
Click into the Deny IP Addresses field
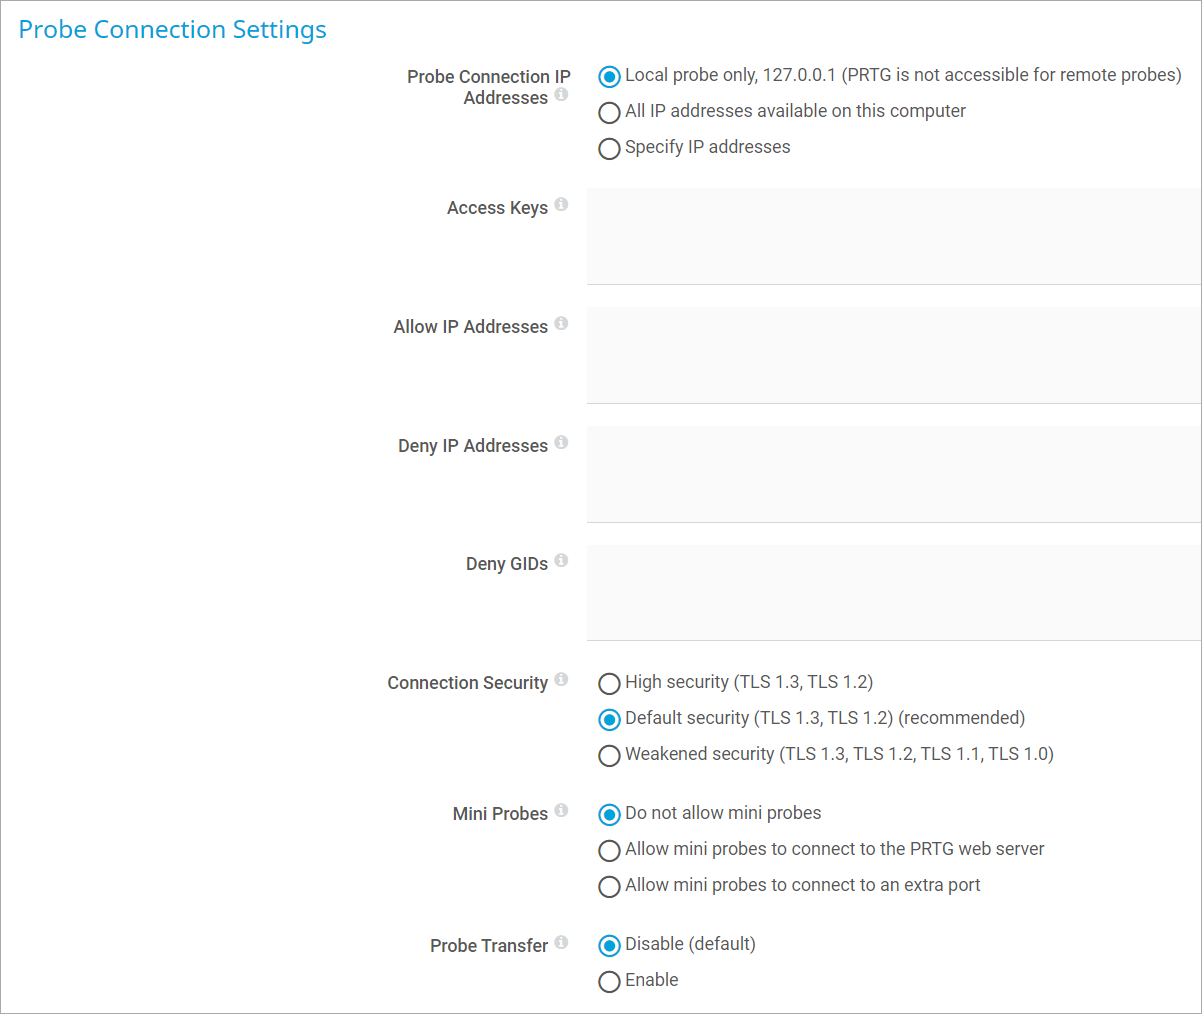[x=893, y=474]
